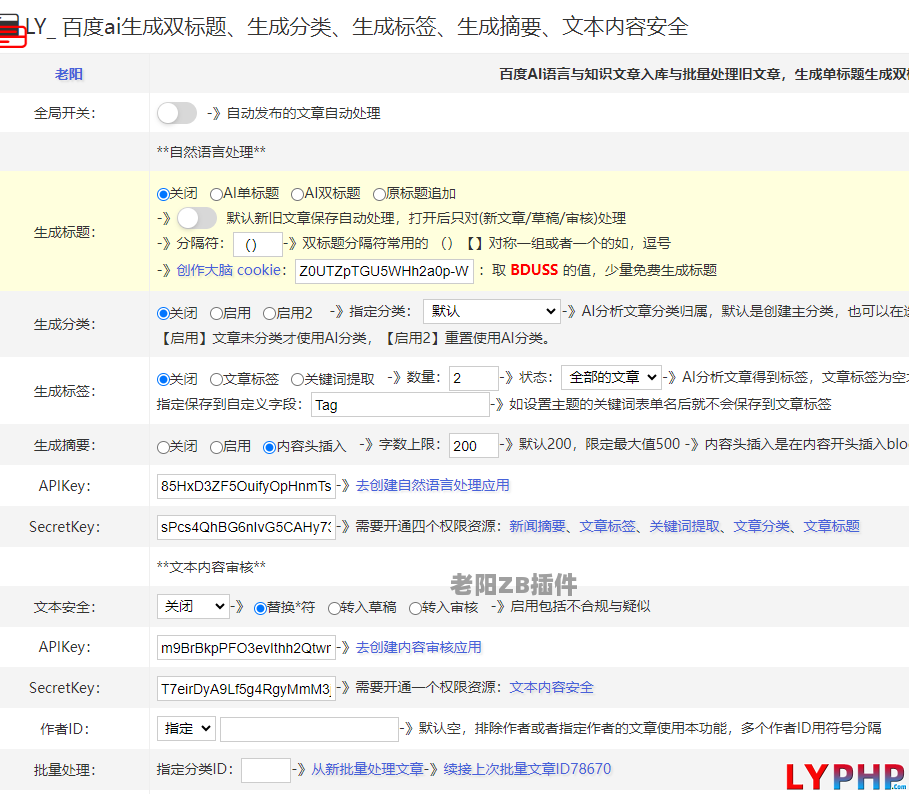Select 关键词提取 radio for 生成标签
This screenshot has width=909, height=794.
(x=297, y=380)
